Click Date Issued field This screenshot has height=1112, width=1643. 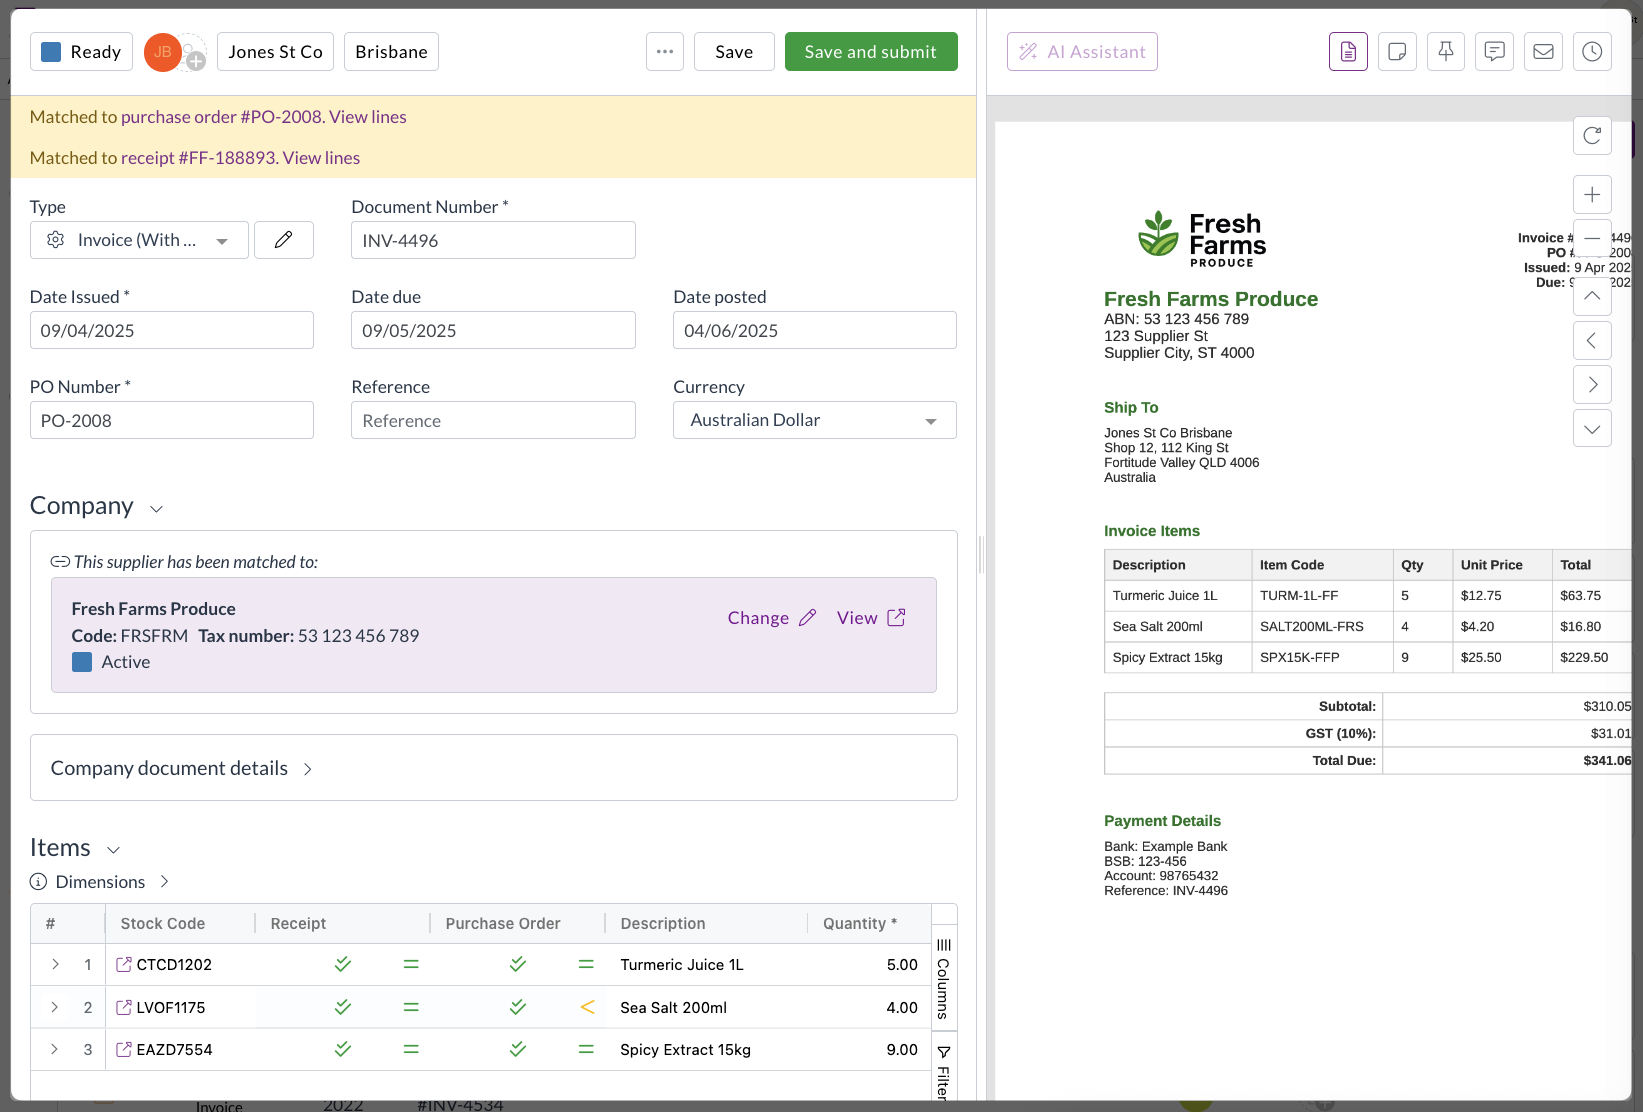pyautogui.click(x=172, y=330)
